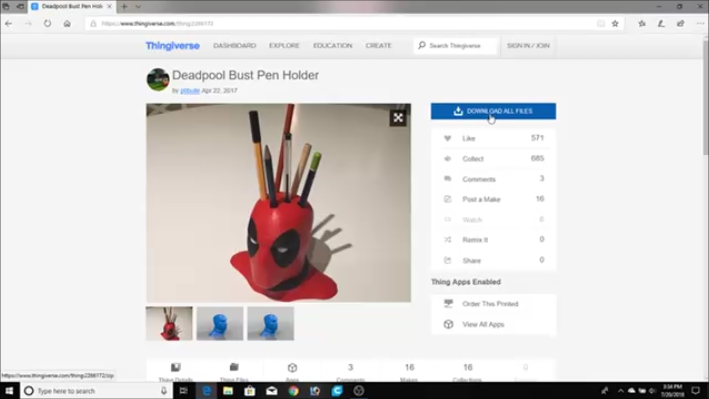The height and width of the screenshot is (399, 709).
Task: Click the Download All Files button
Action: click(x=493, y=111)
